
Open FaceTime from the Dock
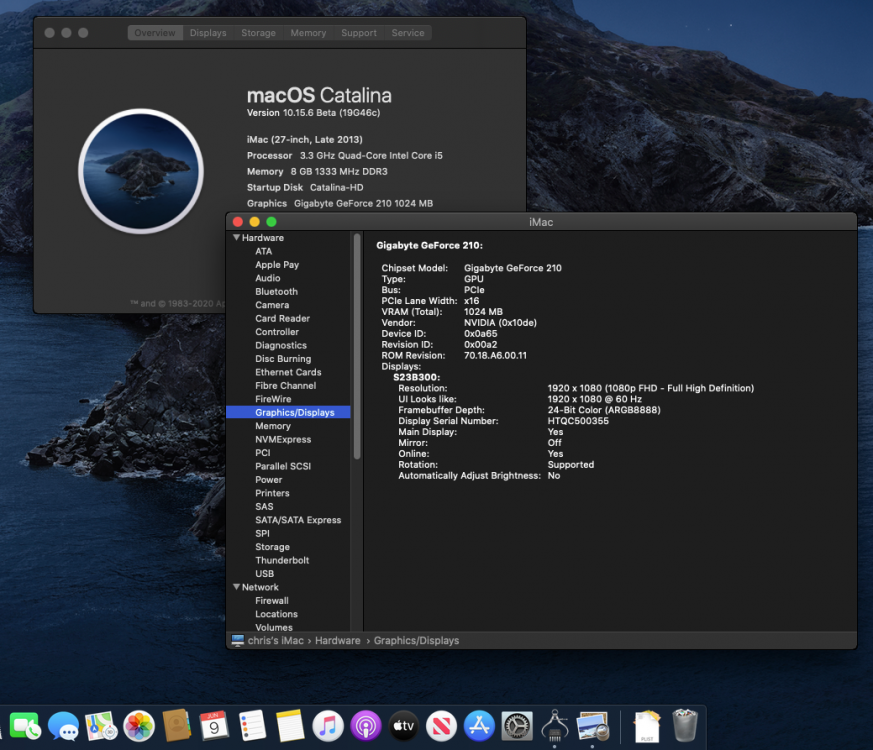24,726
